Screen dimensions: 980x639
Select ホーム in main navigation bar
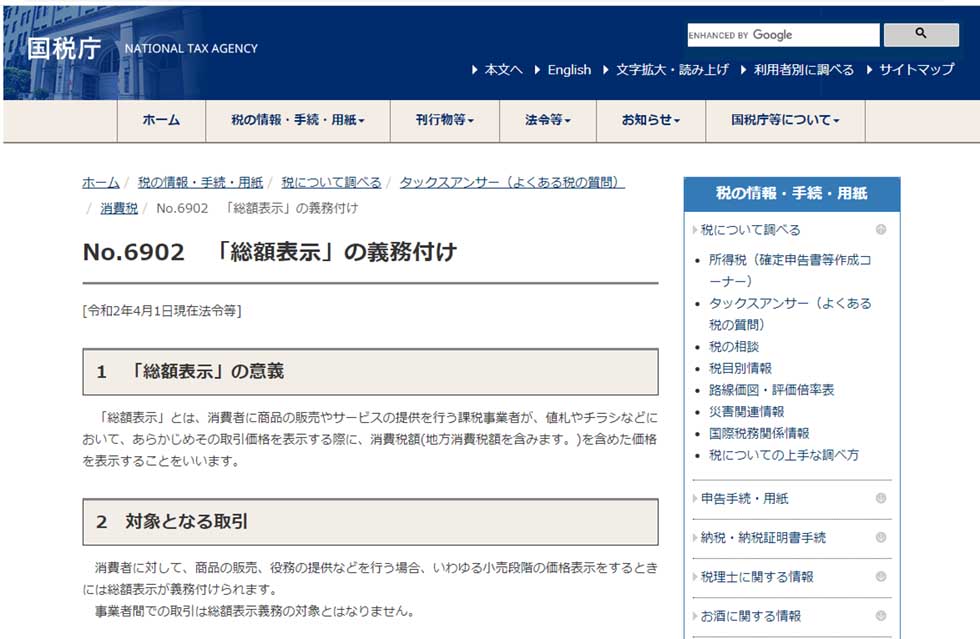[x=161, y=120]
